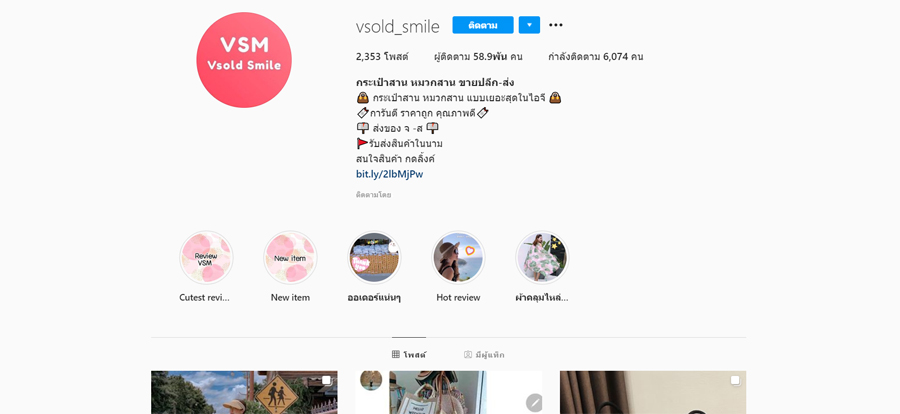The image size is (900, 414).
Task: Switch to the มีผู้แท็ก tagged tab
Action: point(484,355)
